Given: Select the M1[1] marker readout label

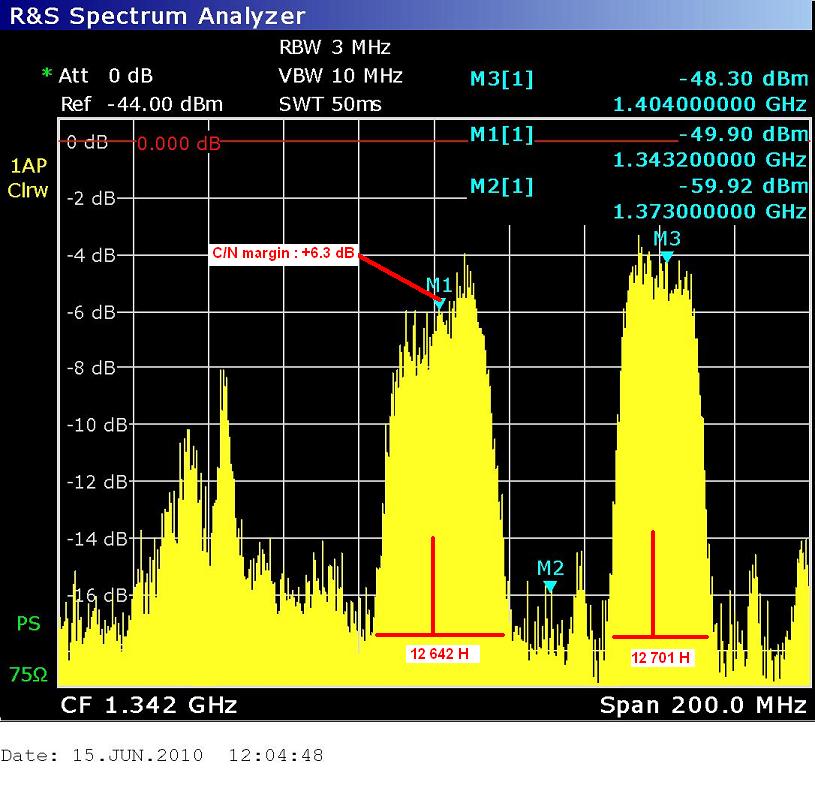Looking at the screenshot, I should point(501,134).
